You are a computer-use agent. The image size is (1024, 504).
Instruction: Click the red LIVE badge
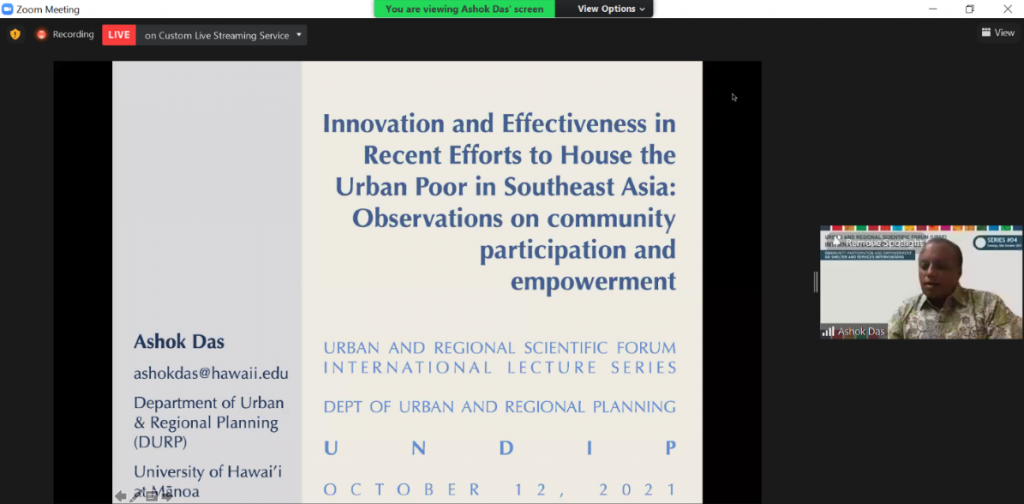(118, 35)
